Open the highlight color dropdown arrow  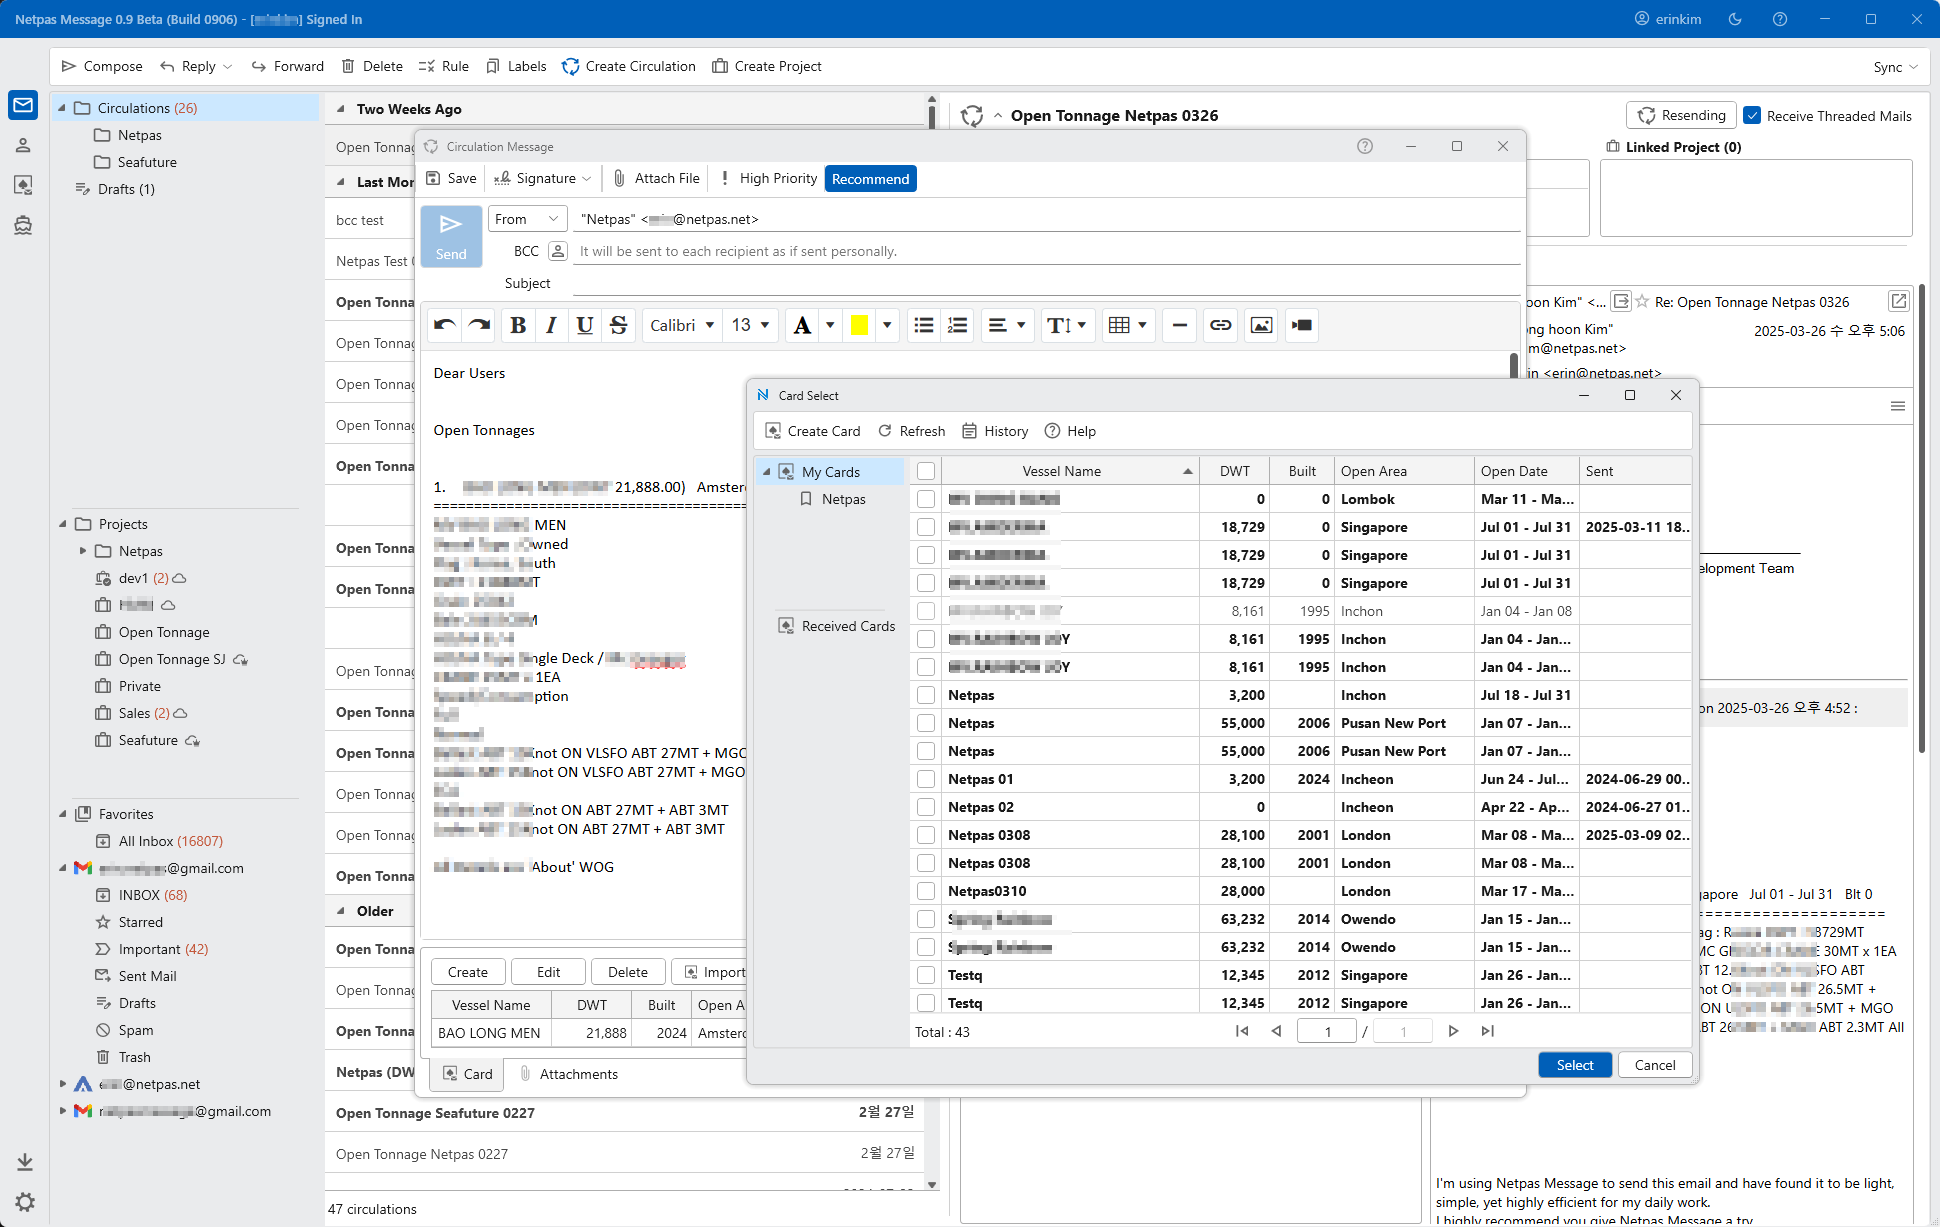coord(887,325)
